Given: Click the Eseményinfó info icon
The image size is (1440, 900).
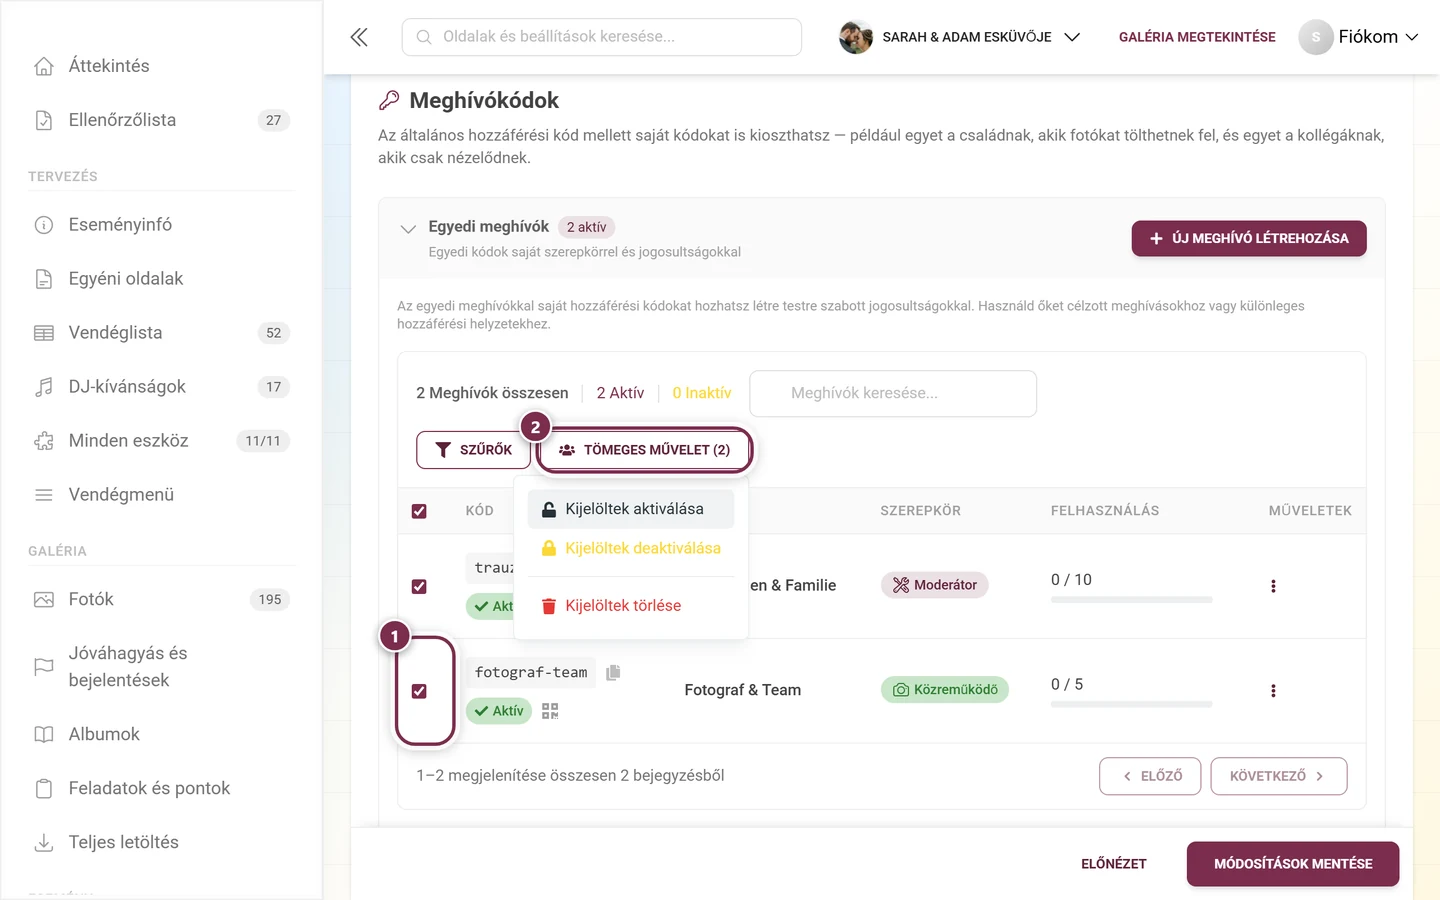Looking at the screenshot, I should pyautogui.click(x=44, y=225).
